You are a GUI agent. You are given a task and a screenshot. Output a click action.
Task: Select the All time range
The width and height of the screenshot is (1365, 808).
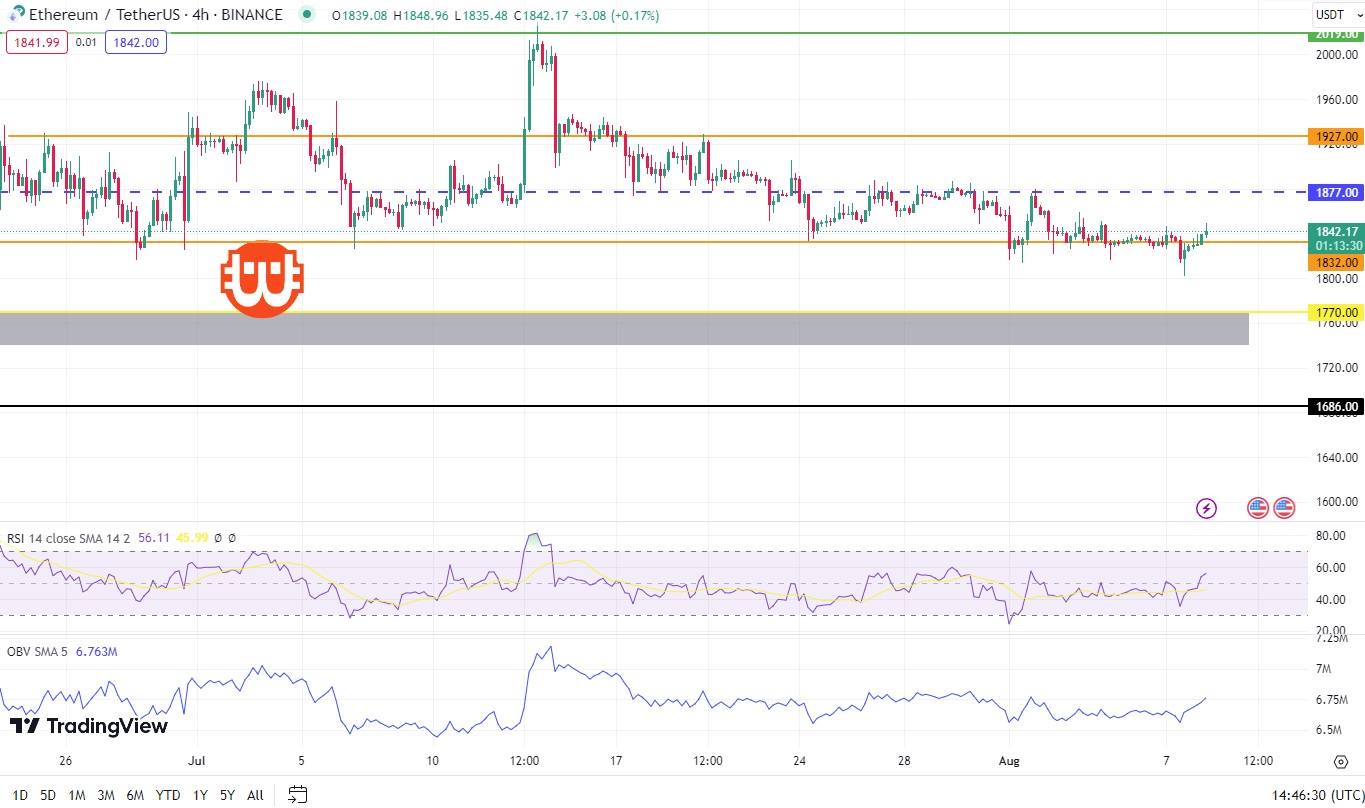[255, 795]
